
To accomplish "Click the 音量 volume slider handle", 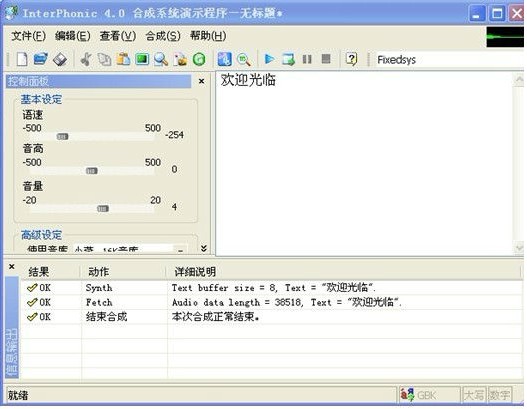I will pos(103,209).
